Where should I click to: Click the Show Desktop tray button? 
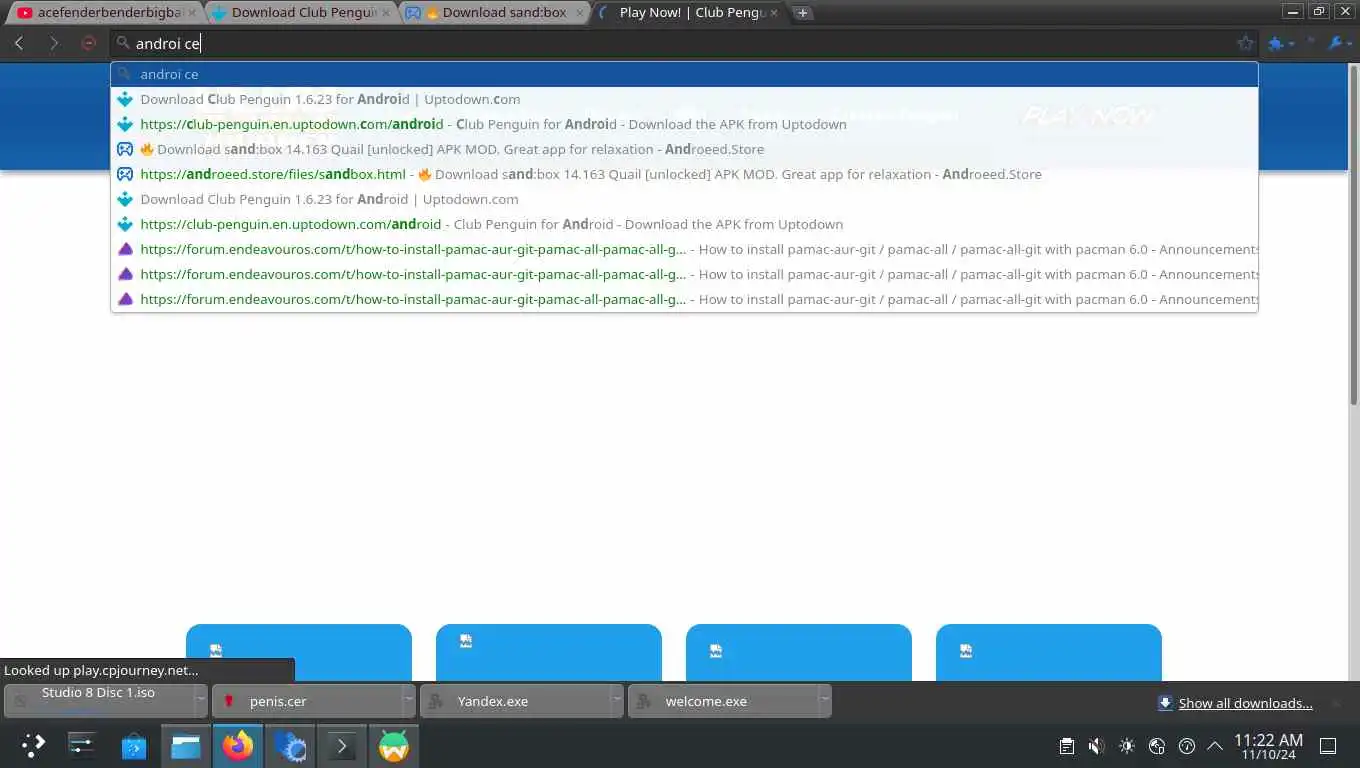tap(1328, 746)
